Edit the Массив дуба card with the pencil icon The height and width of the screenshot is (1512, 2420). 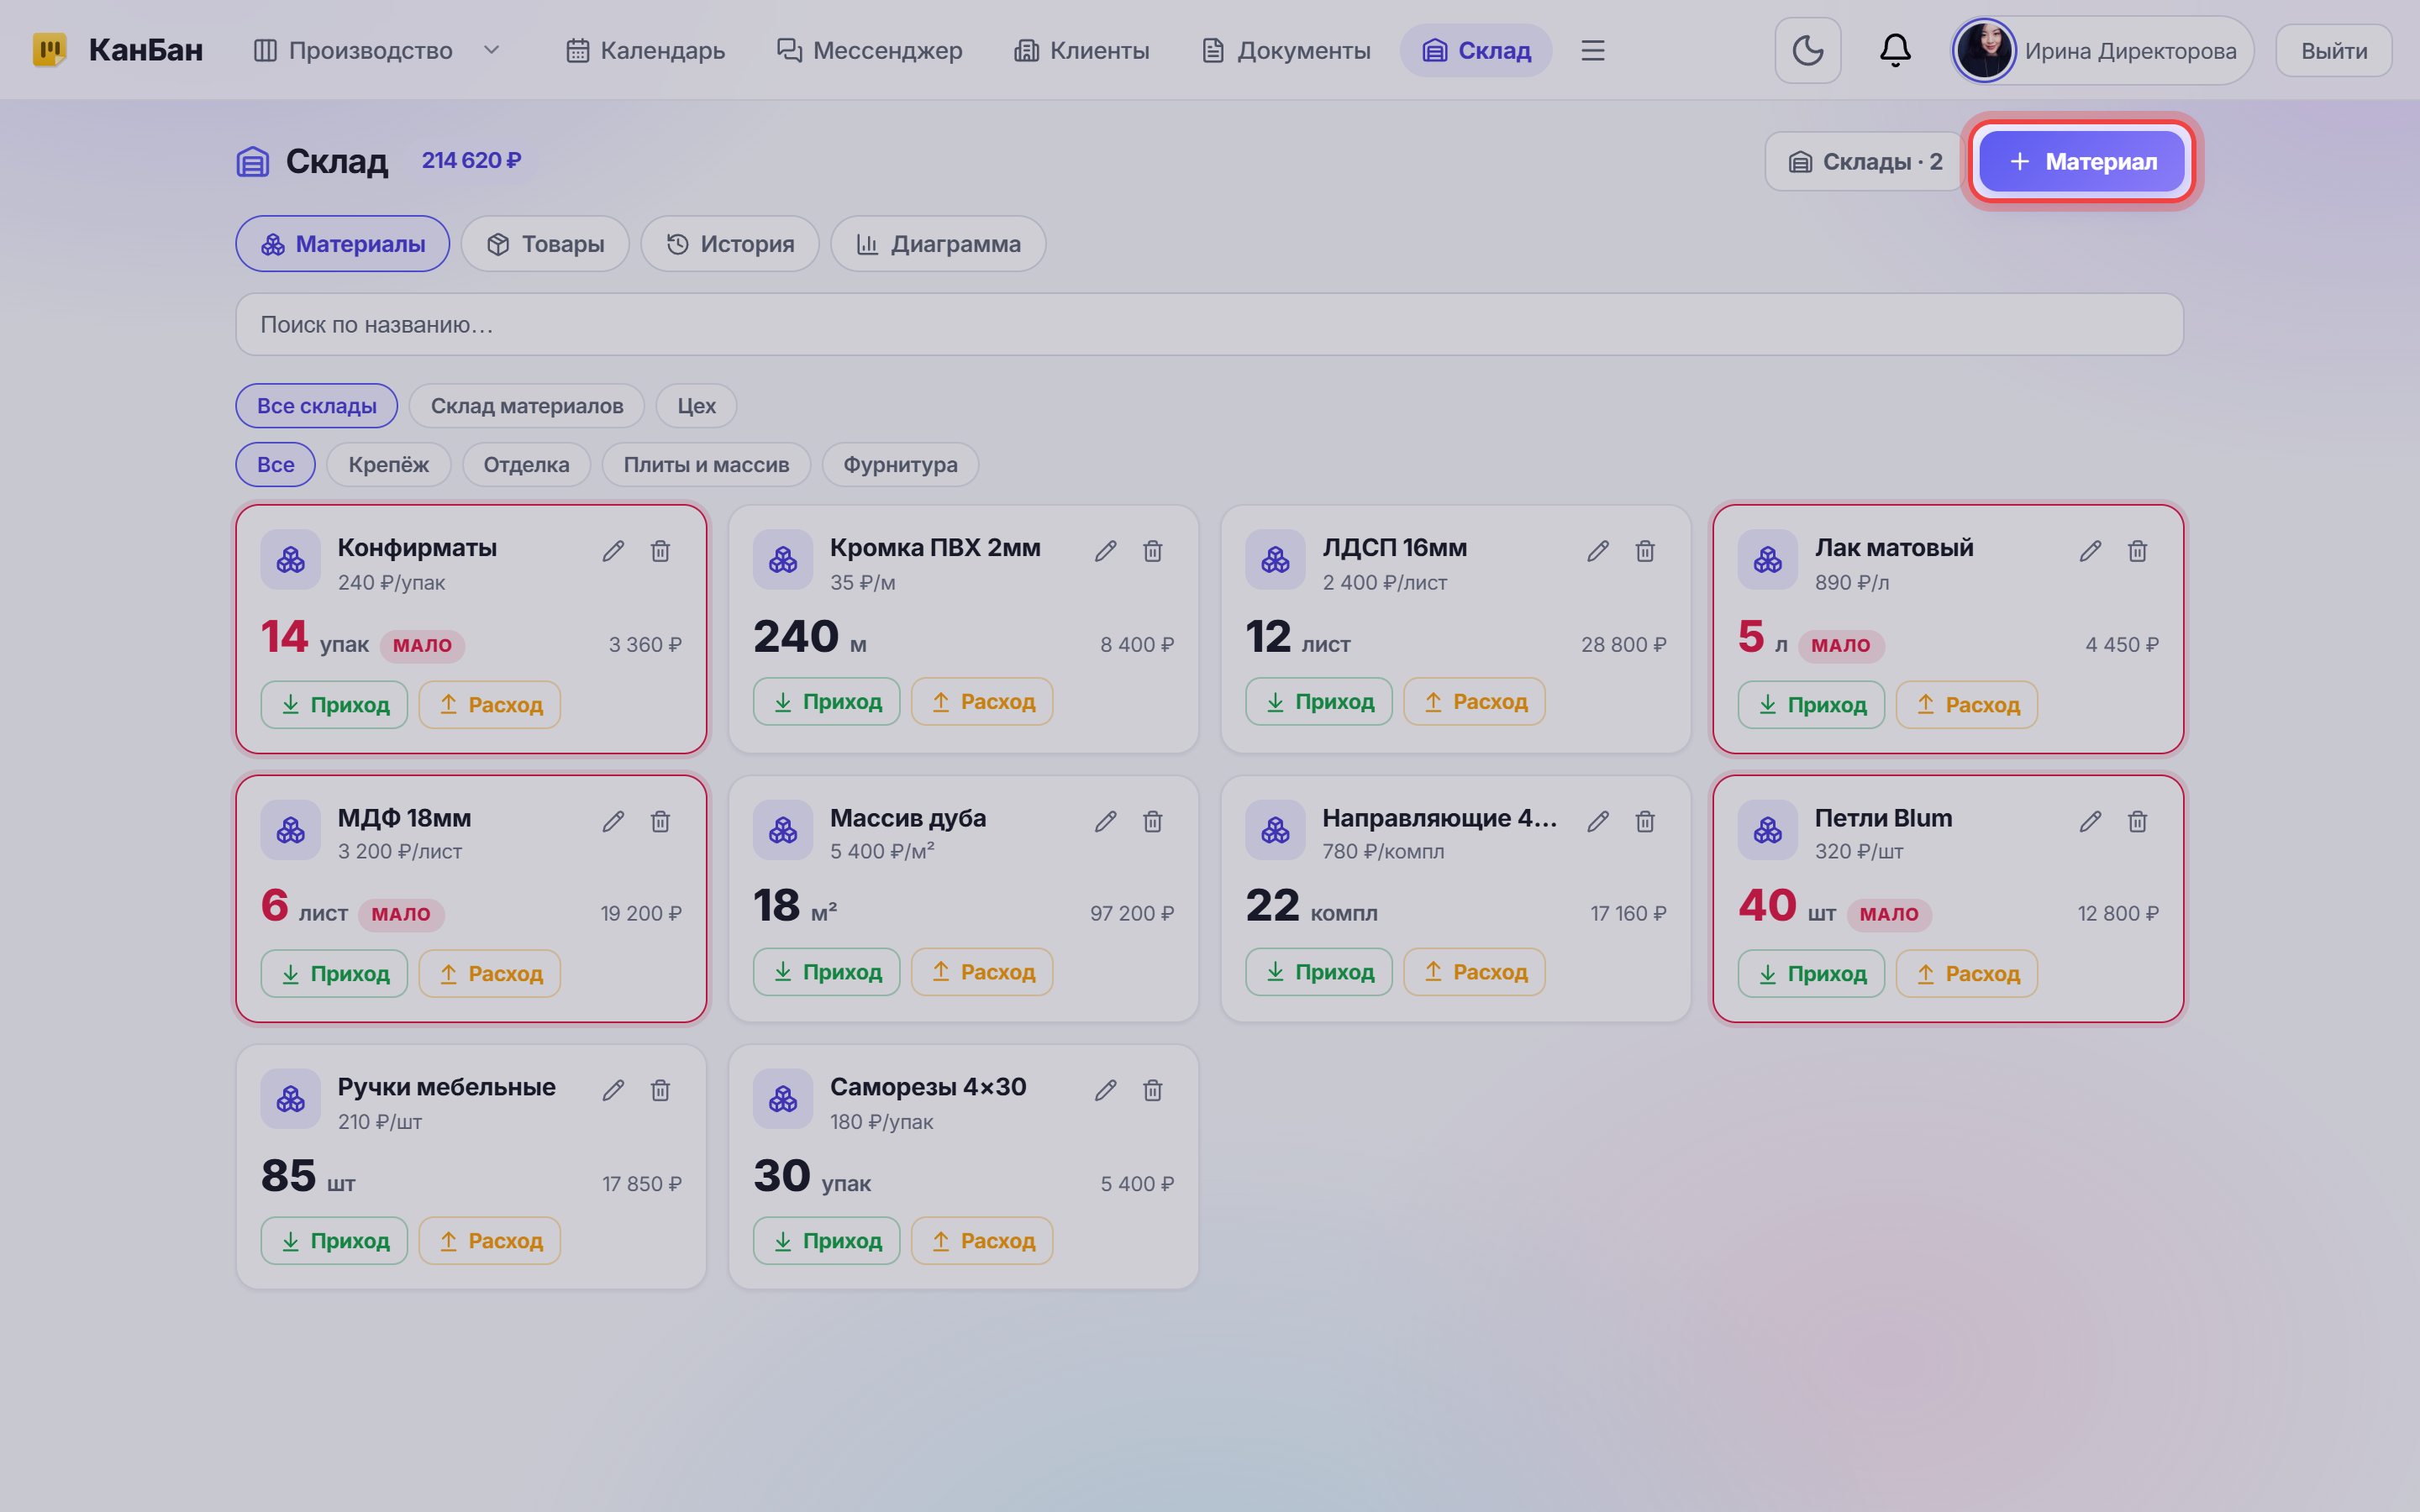pyautogui.click(x=1105, y=821)
